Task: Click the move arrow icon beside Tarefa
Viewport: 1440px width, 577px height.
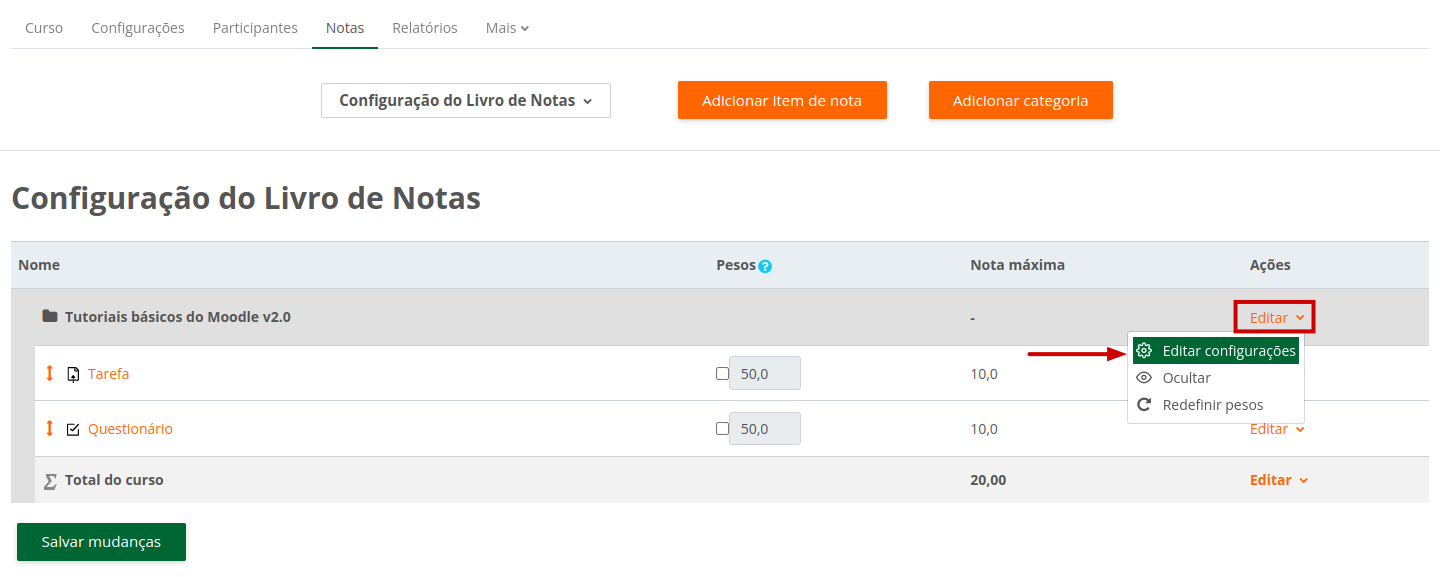Action: coord(50,373)
